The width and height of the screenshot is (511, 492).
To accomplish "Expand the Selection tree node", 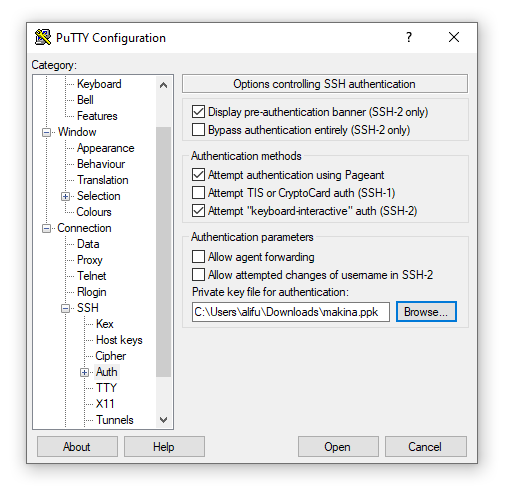I will [x=65, y=196].
